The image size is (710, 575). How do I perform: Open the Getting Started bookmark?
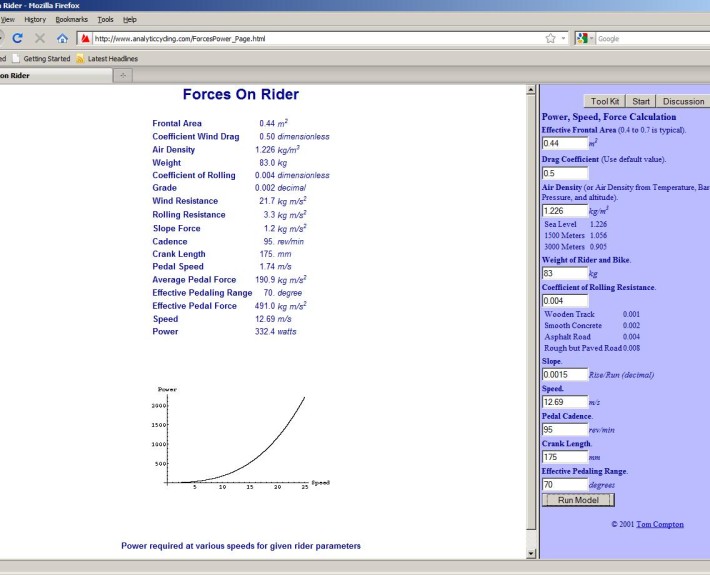tap(47, 58)
